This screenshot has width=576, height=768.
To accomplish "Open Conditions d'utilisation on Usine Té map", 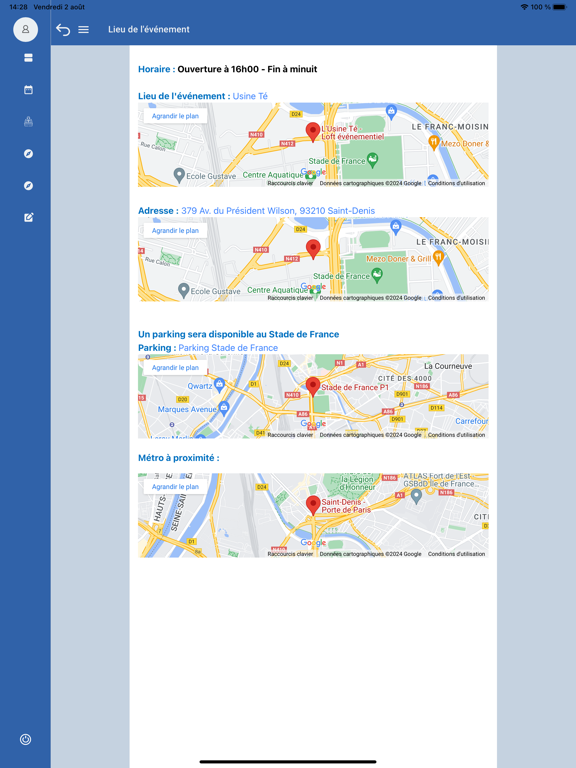I will tap(456, 183).
